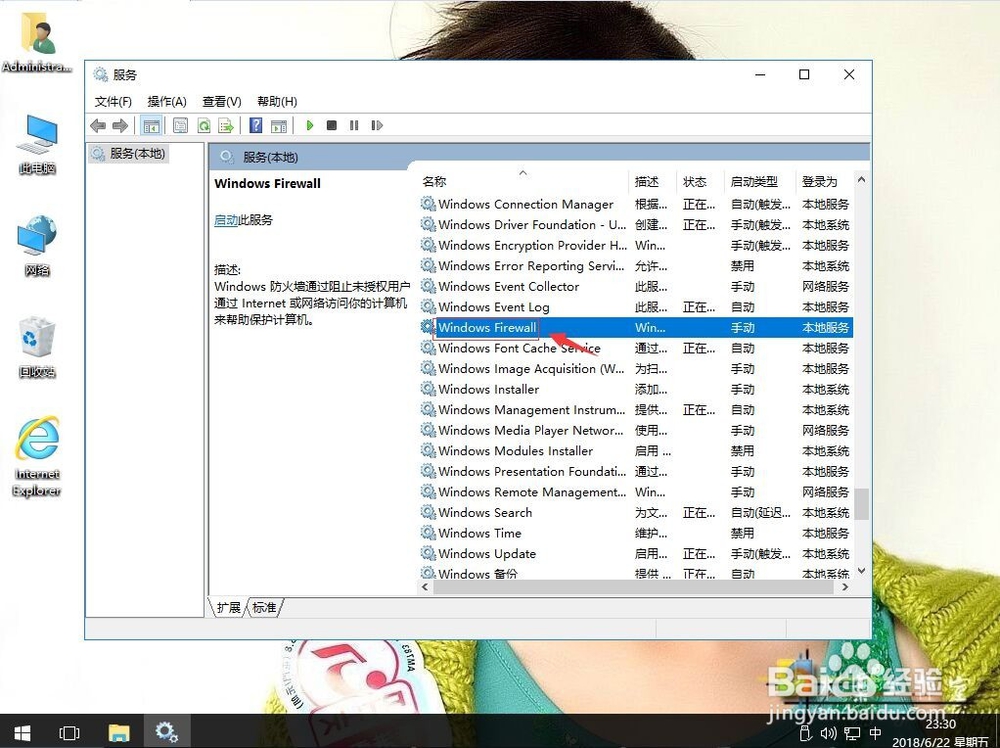Open properties of the selected service
Viewport: 1000px width, 748px height.
coord(181,125)
